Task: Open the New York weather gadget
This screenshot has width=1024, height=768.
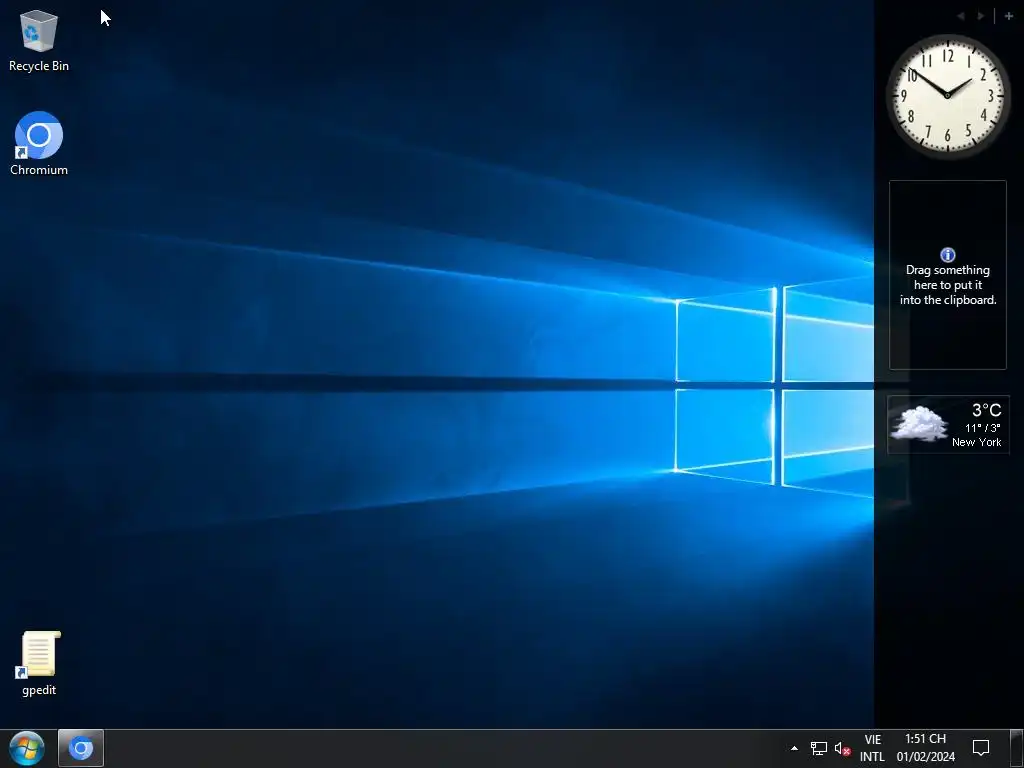Action: click(x=948, y=424)
